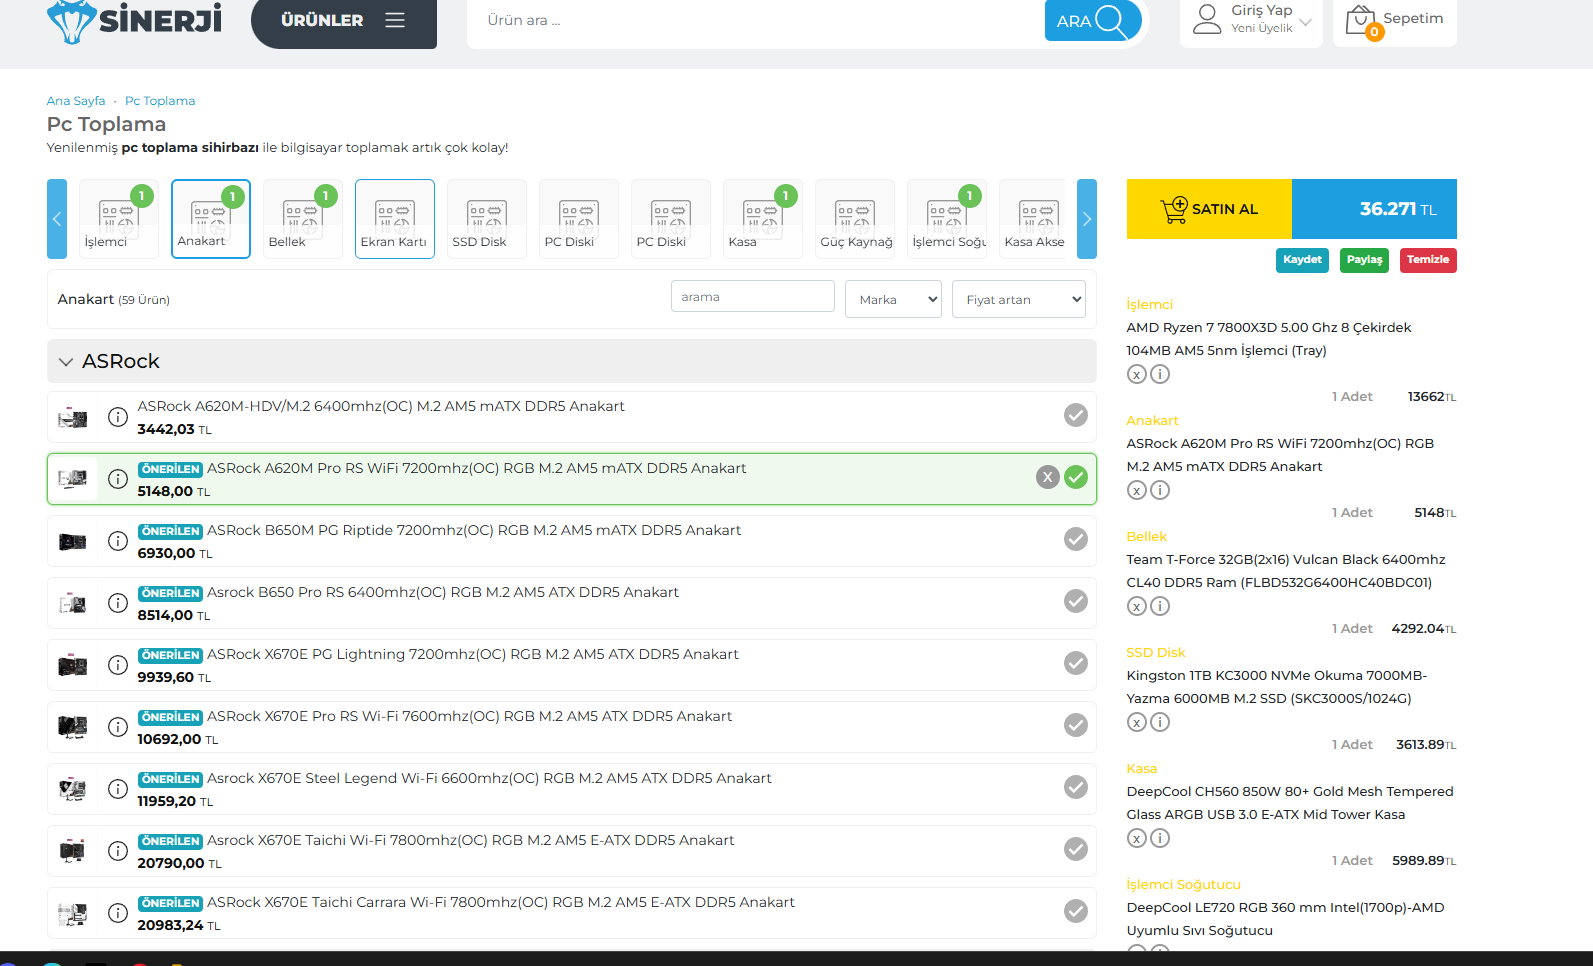Click the Sinerji logo

point(134,20)
